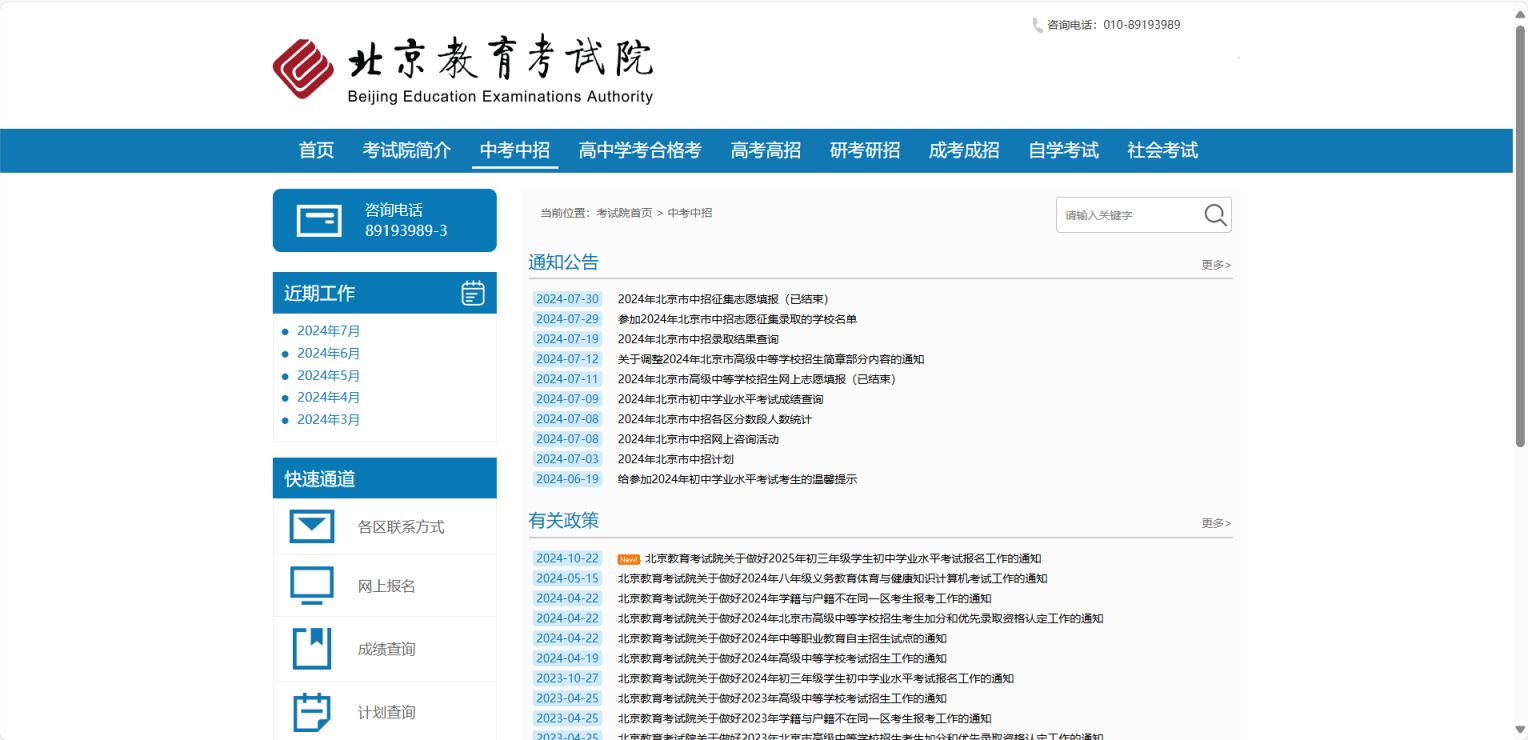Click the card icon in 咨询电话 box
Screen dimensions: 1528x740
[x=319, y=220]
